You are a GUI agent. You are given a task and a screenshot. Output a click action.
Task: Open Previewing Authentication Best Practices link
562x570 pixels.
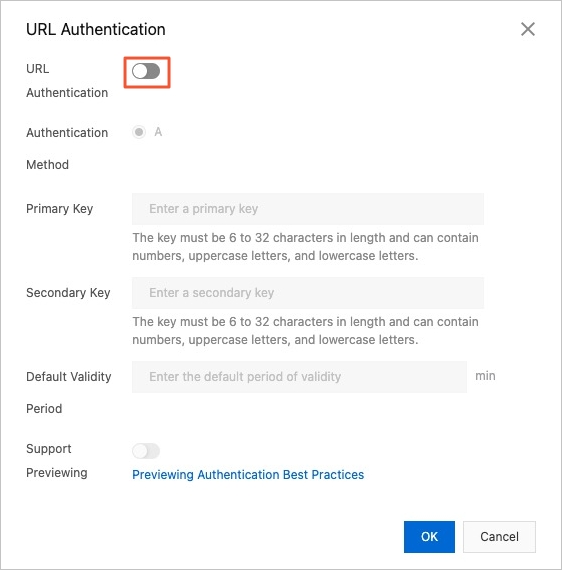(248, 475)
